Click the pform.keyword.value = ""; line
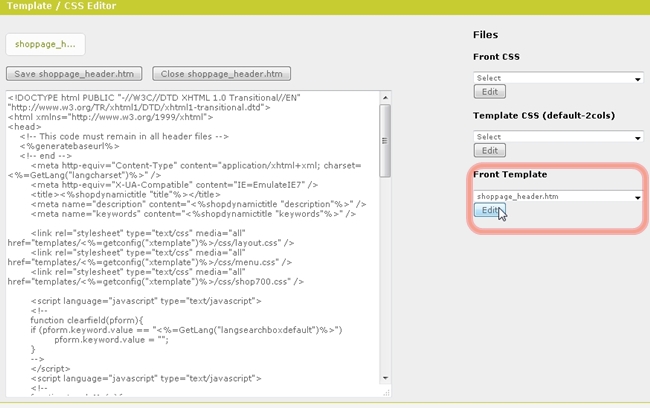Screen dimensions: 650x408 tap(112, 340)
